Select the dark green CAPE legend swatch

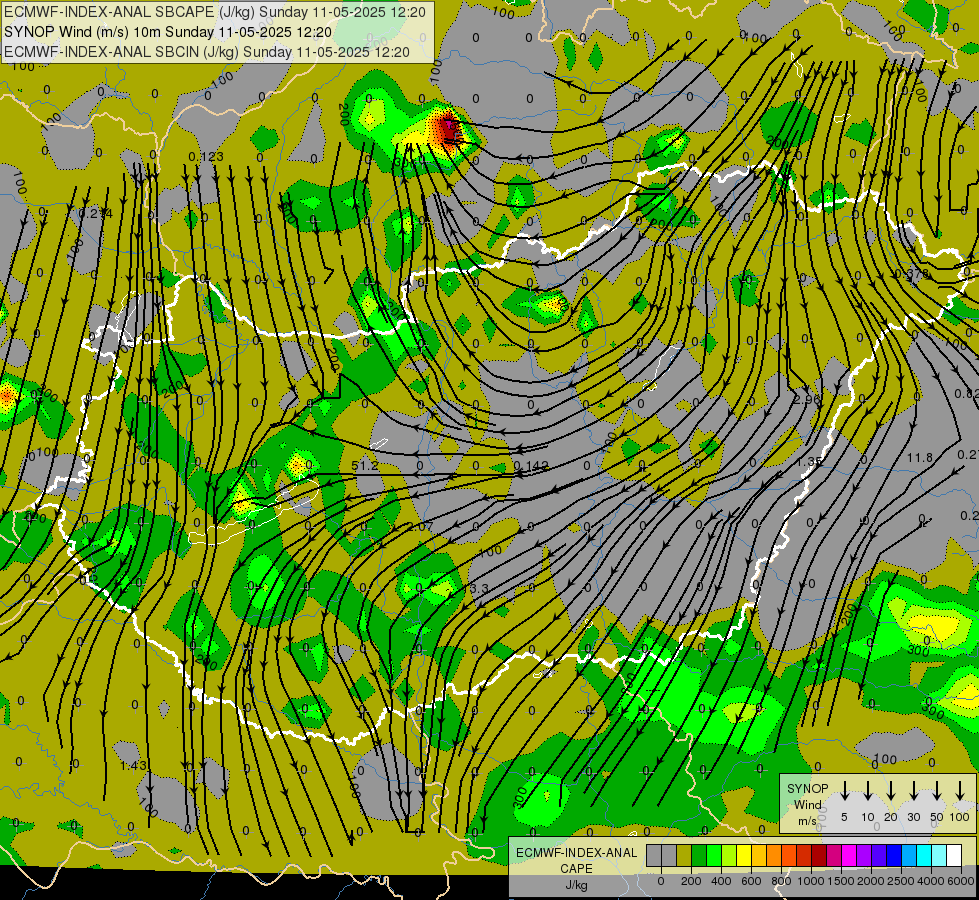[699, 856]
